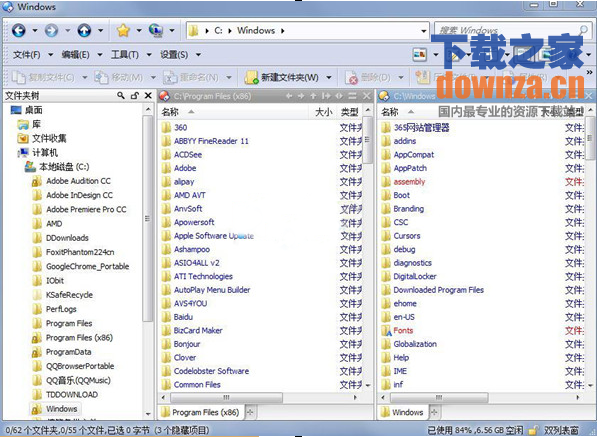Viewport: 597px width, 437px height.
Task: Click the Program Files pane title icon
Action: [164, 96]
